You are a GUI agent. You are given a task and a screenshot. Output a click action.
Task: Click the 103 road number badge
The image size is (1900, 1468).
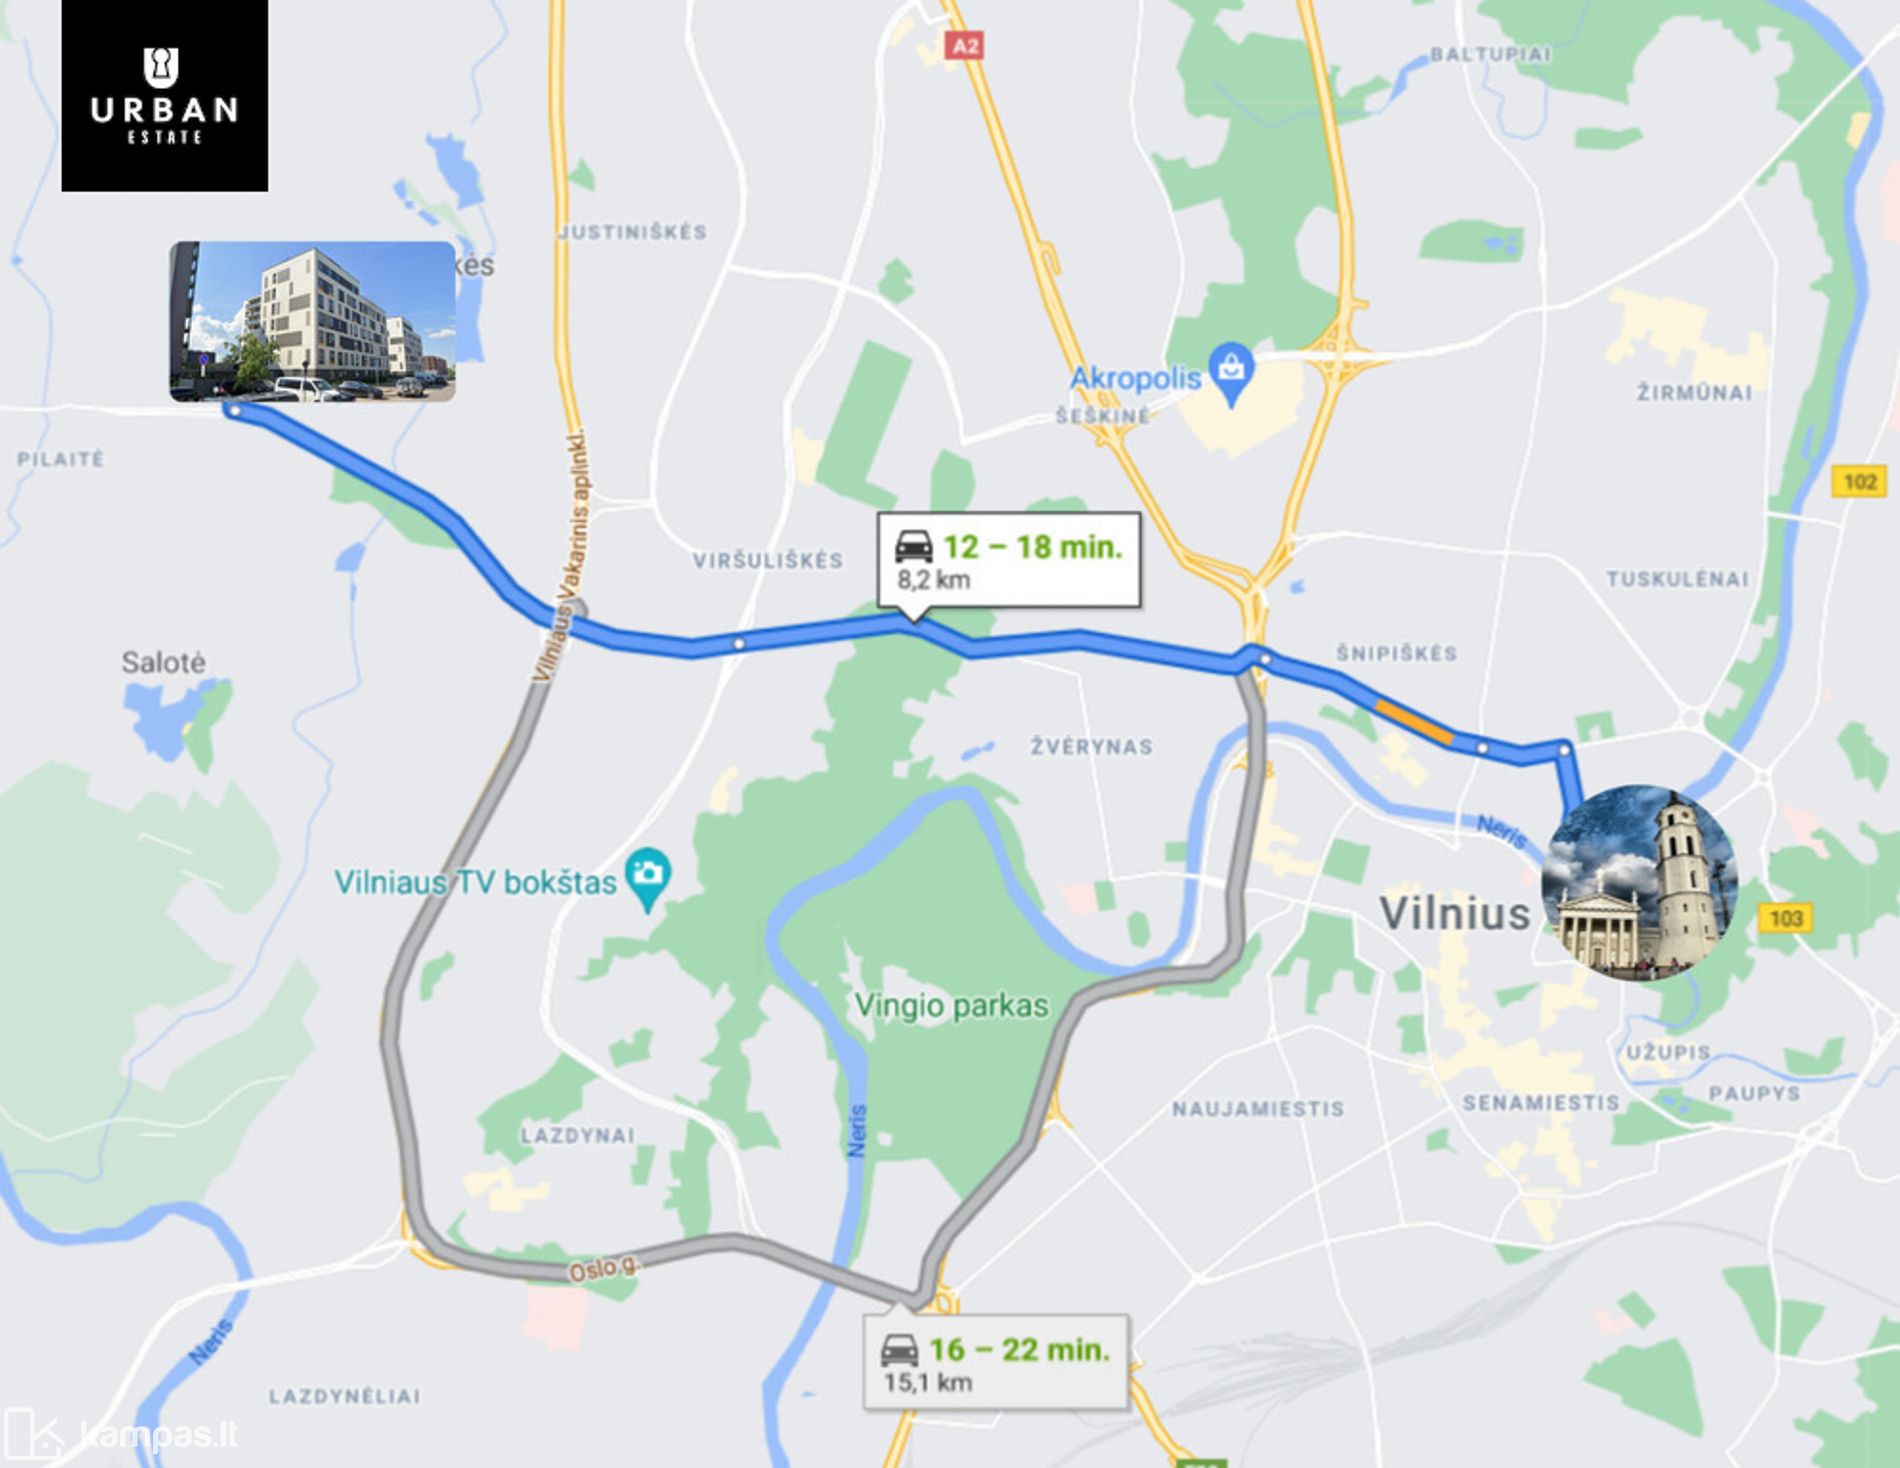[1786, 918]
